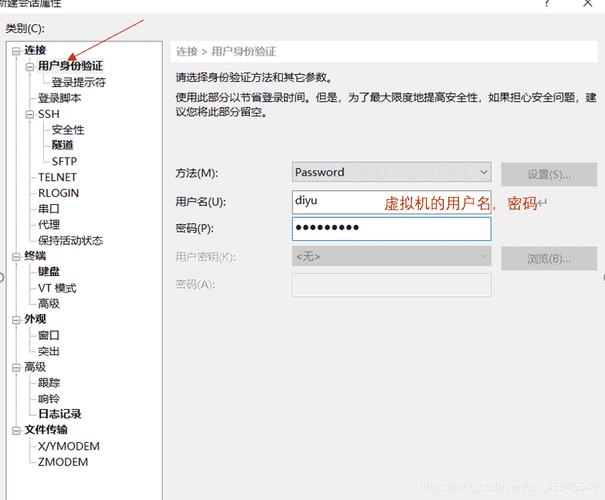Select 外观 category
The height and width of the screenshot is (500, 605).
[35, 319]
